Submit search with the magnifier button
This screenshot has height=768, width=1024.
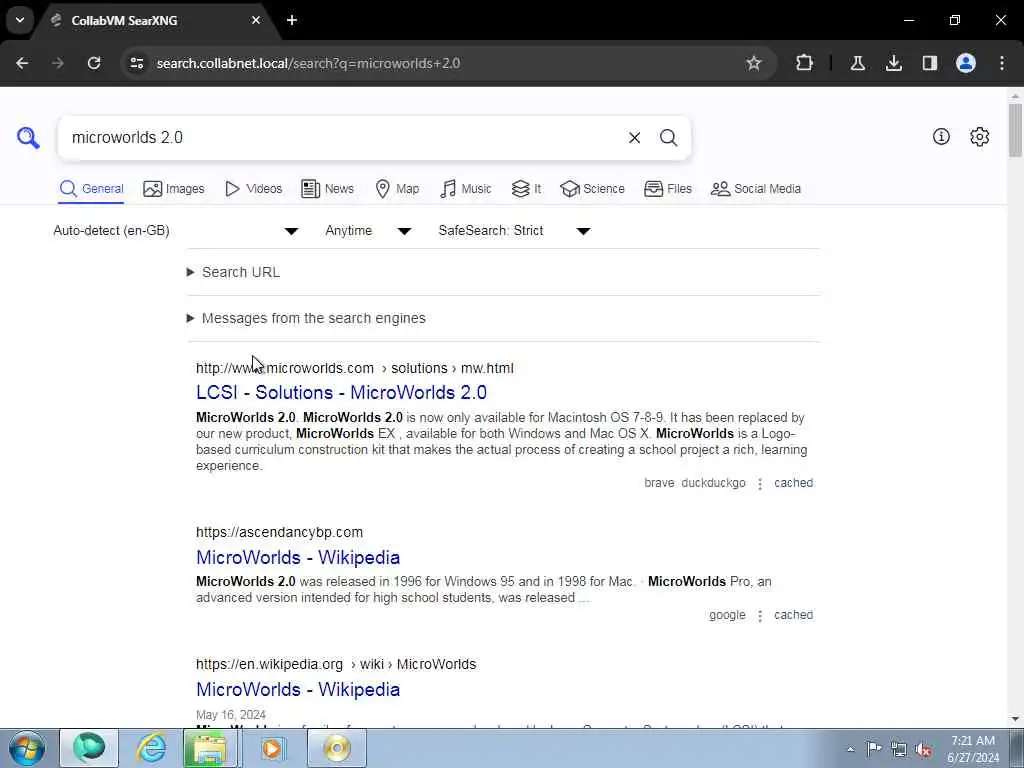668,138
